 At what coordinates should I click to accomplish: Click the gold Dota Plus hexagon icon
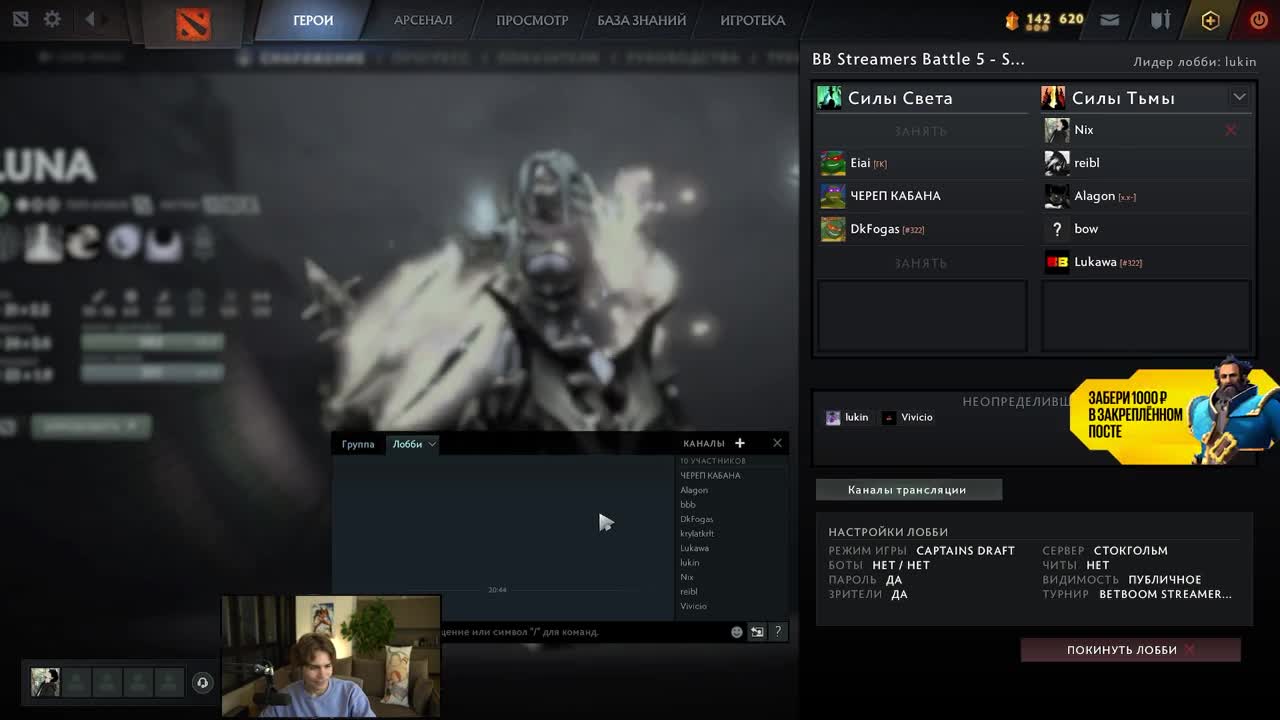[1210, 20]
